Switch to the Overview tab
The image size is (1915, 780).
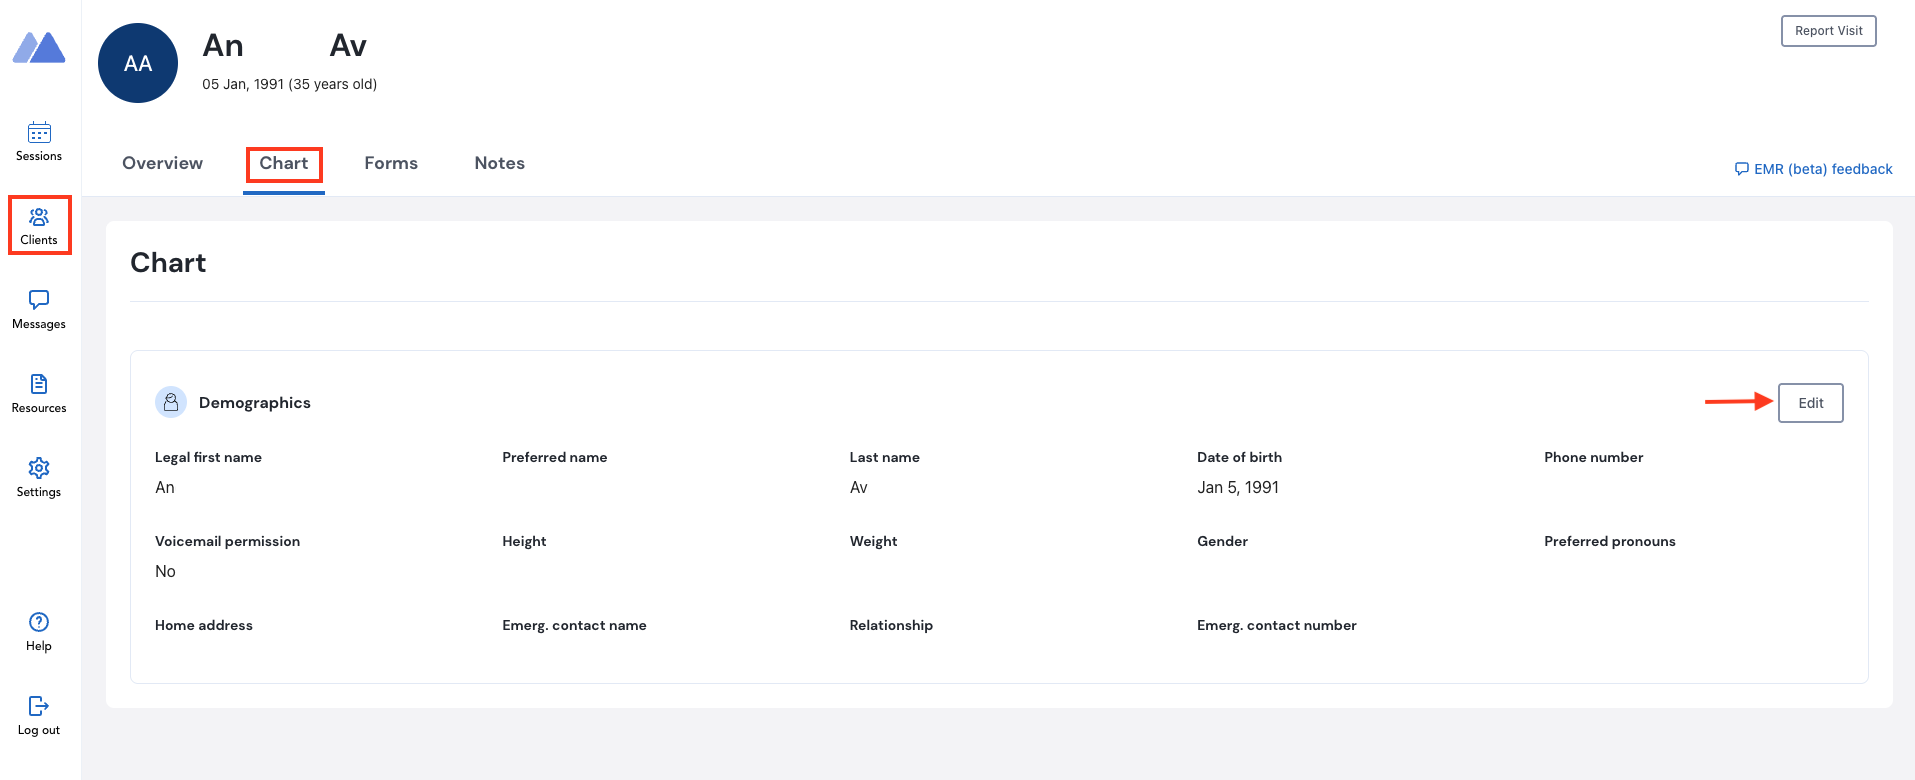click(162, 163)
